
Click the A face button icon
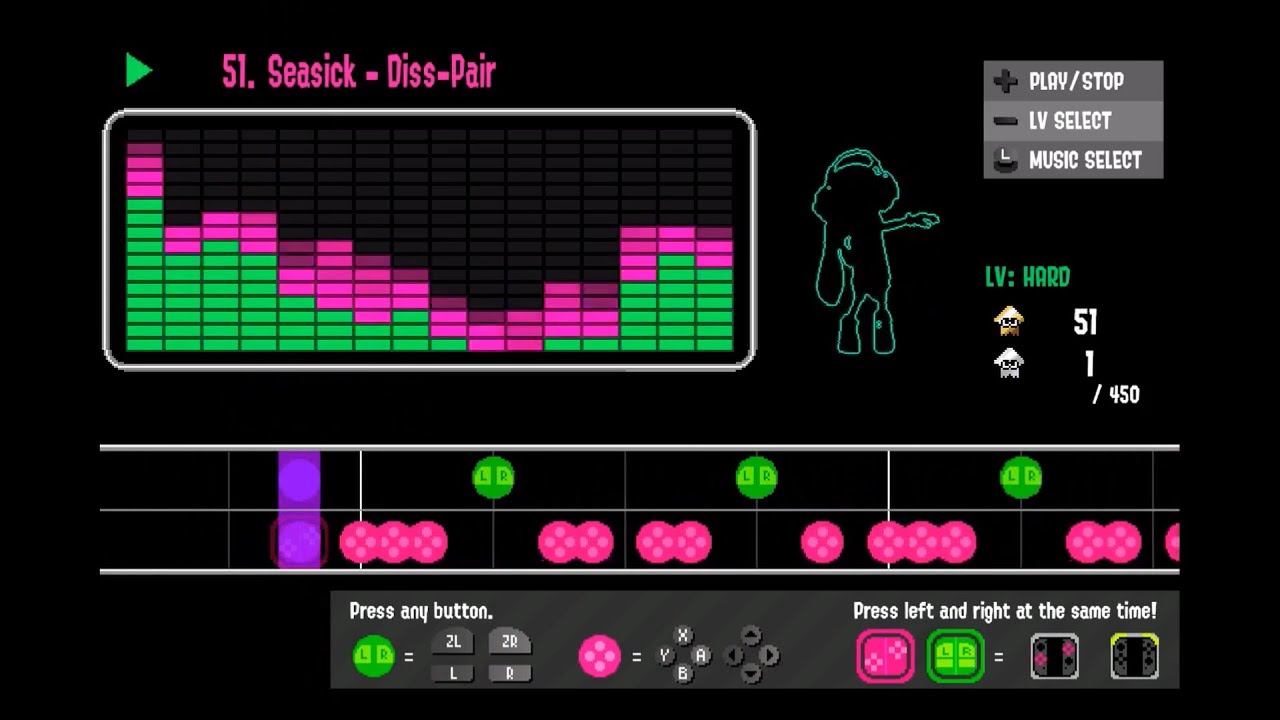tap(701, 656)
